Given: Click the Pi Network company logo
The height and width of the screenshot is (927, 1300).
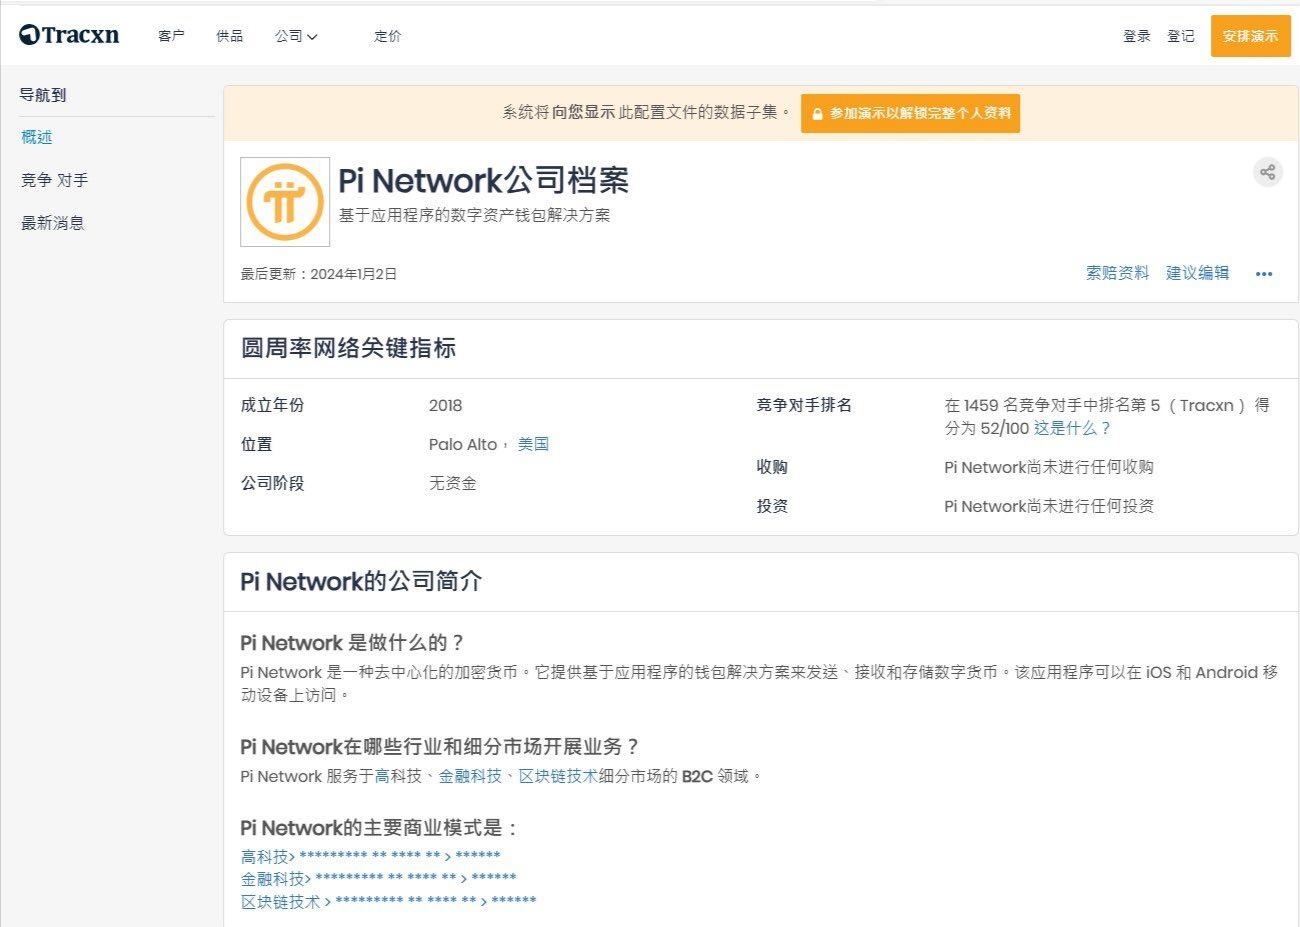Looking at the screenshot, I should pos(283,201).
